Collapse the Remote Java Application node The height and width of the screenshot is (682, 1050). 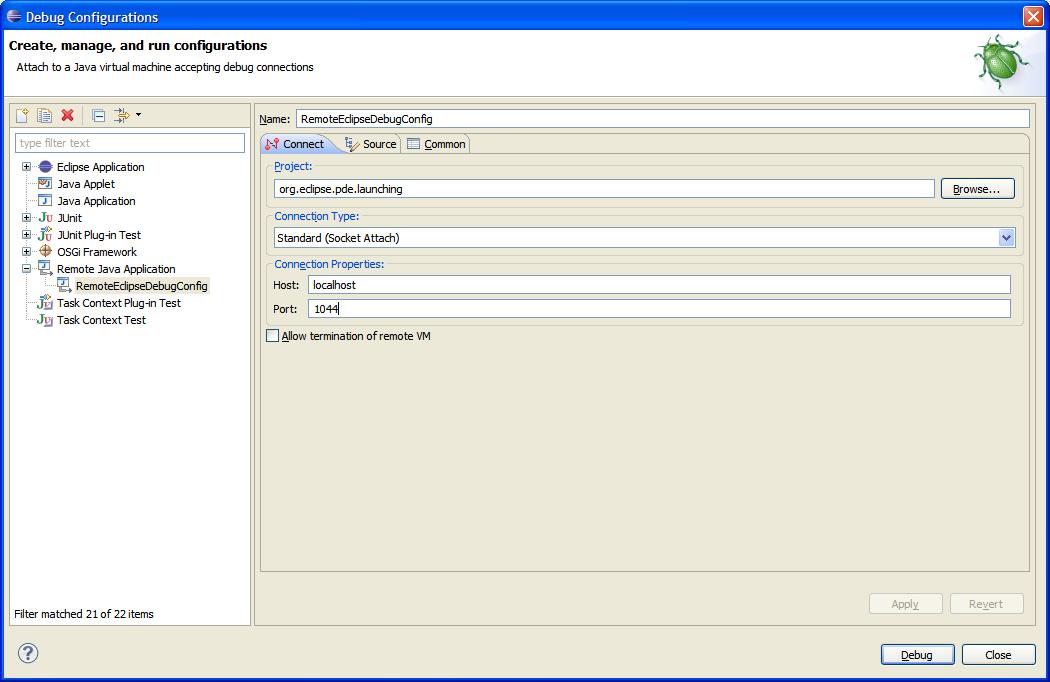point(26,269)
